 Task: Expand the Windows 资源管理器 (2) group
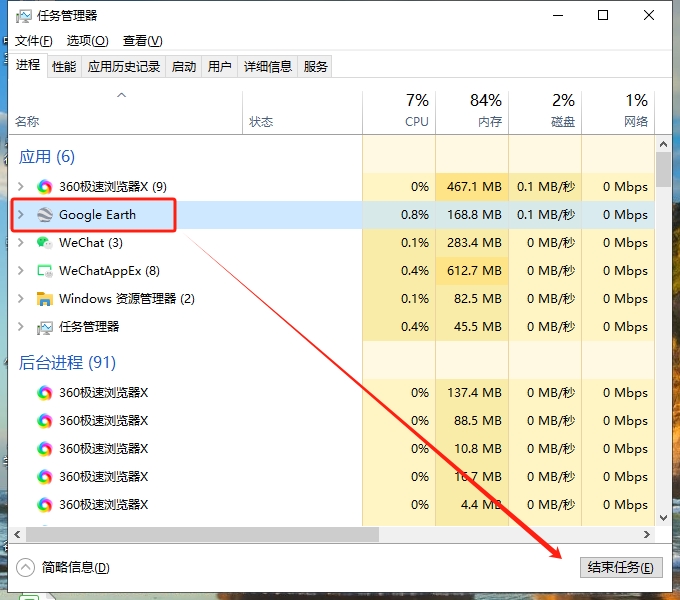click(20, 298)
